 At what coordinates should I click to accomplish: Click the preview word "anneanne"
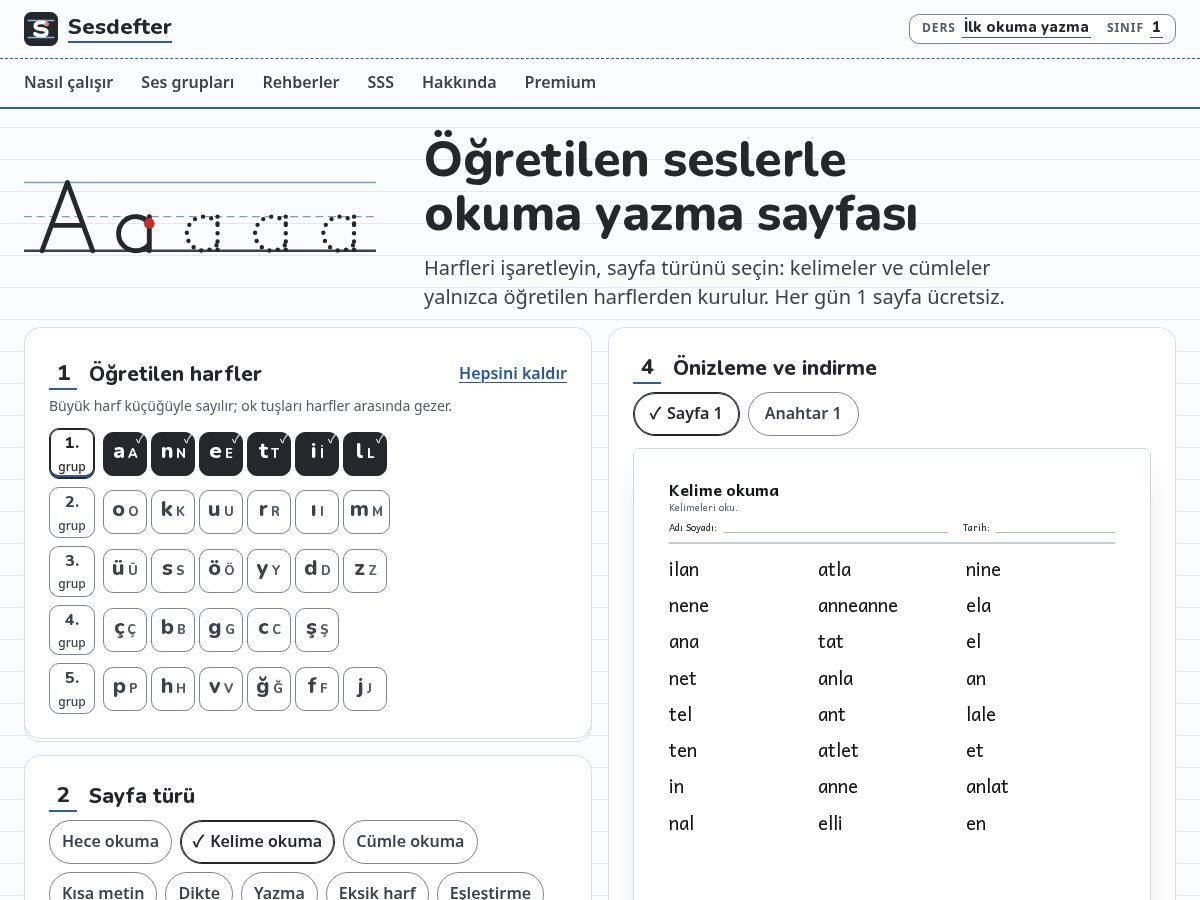pyautogui.click(x=858, y=605)
